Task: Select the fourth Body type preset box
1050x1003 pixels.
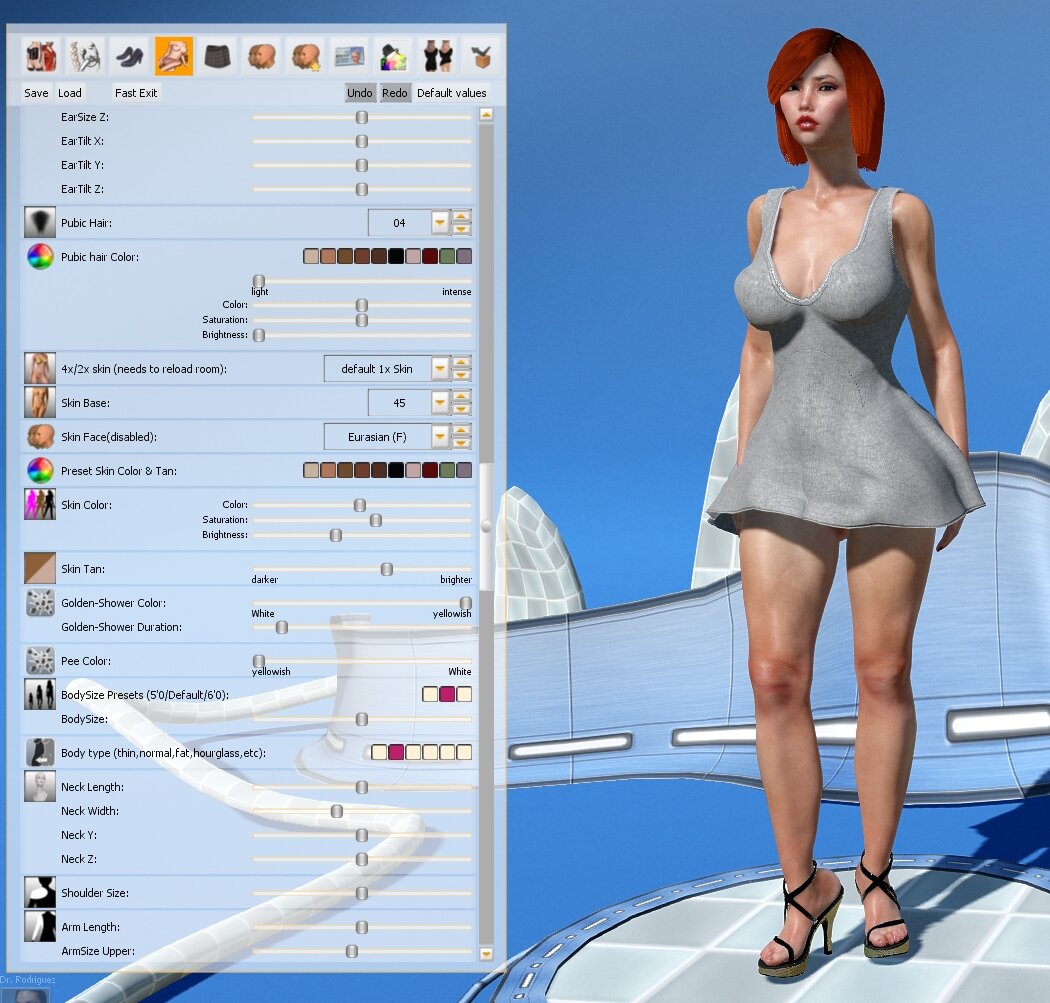Action: tap(430, 752)
